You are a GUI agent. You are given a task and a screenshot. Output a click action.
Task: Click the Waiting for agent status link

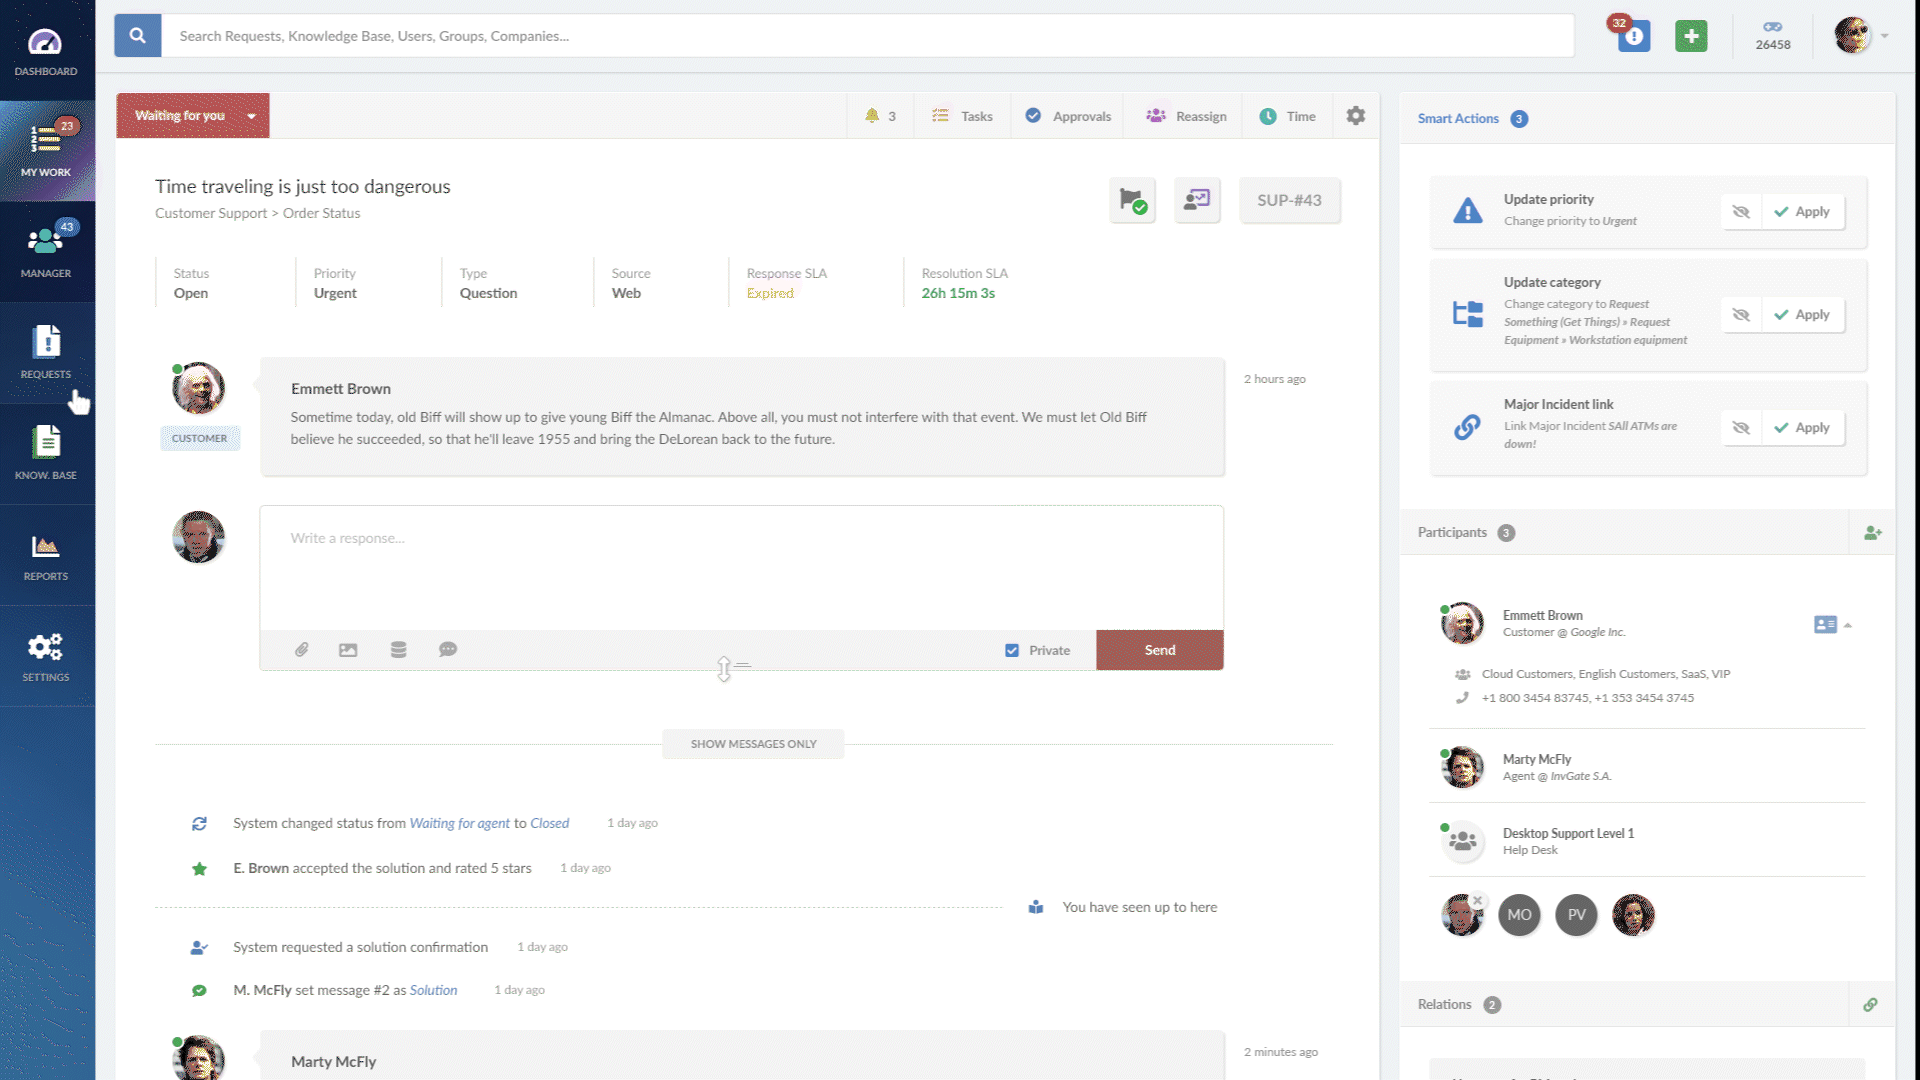point(458,822)
